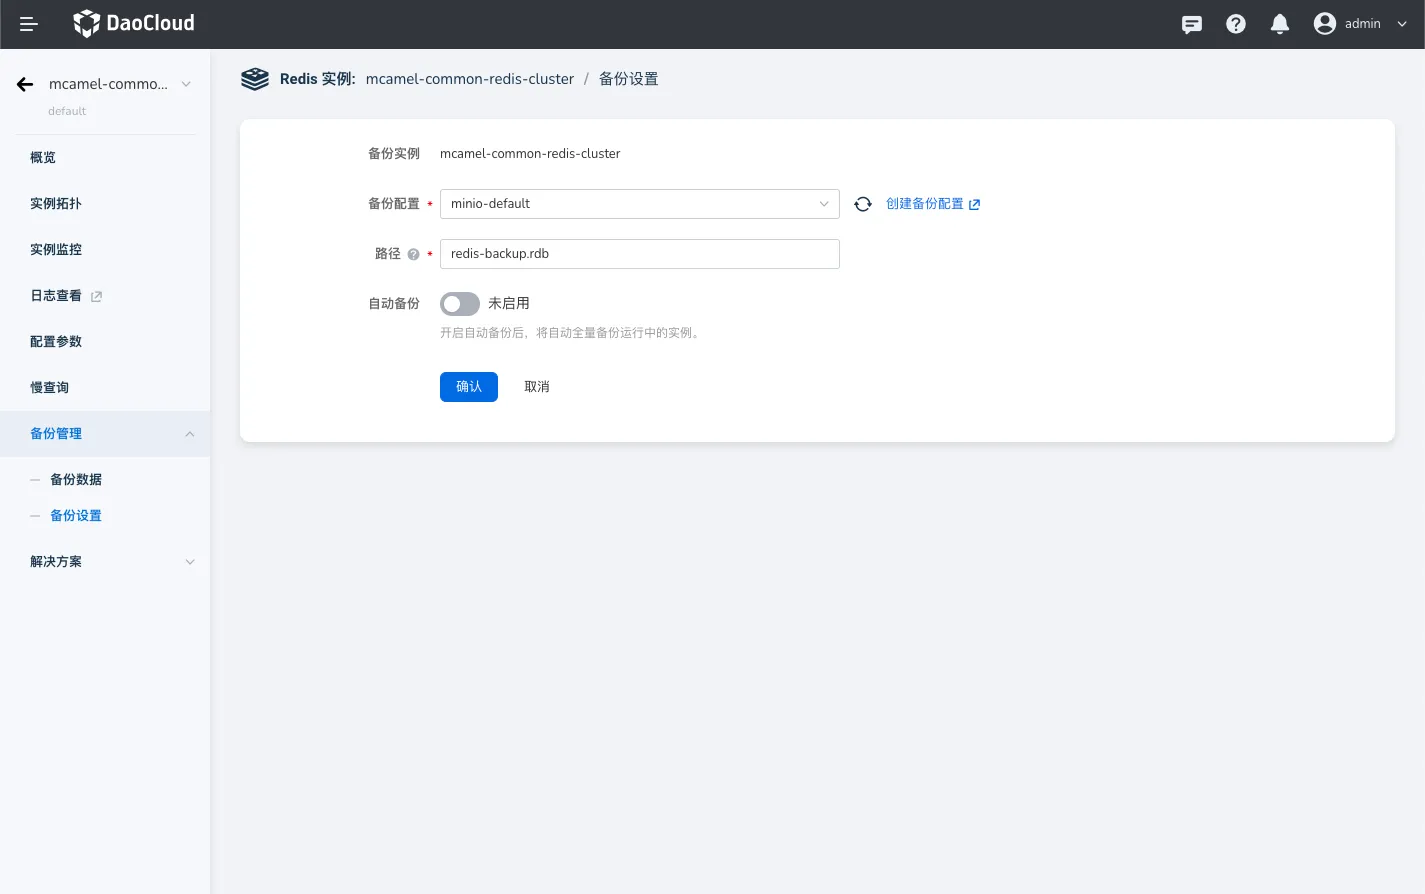1425x894 pixels.
Task: Open the 创建备份配置 link
Action: coord(932,204)
